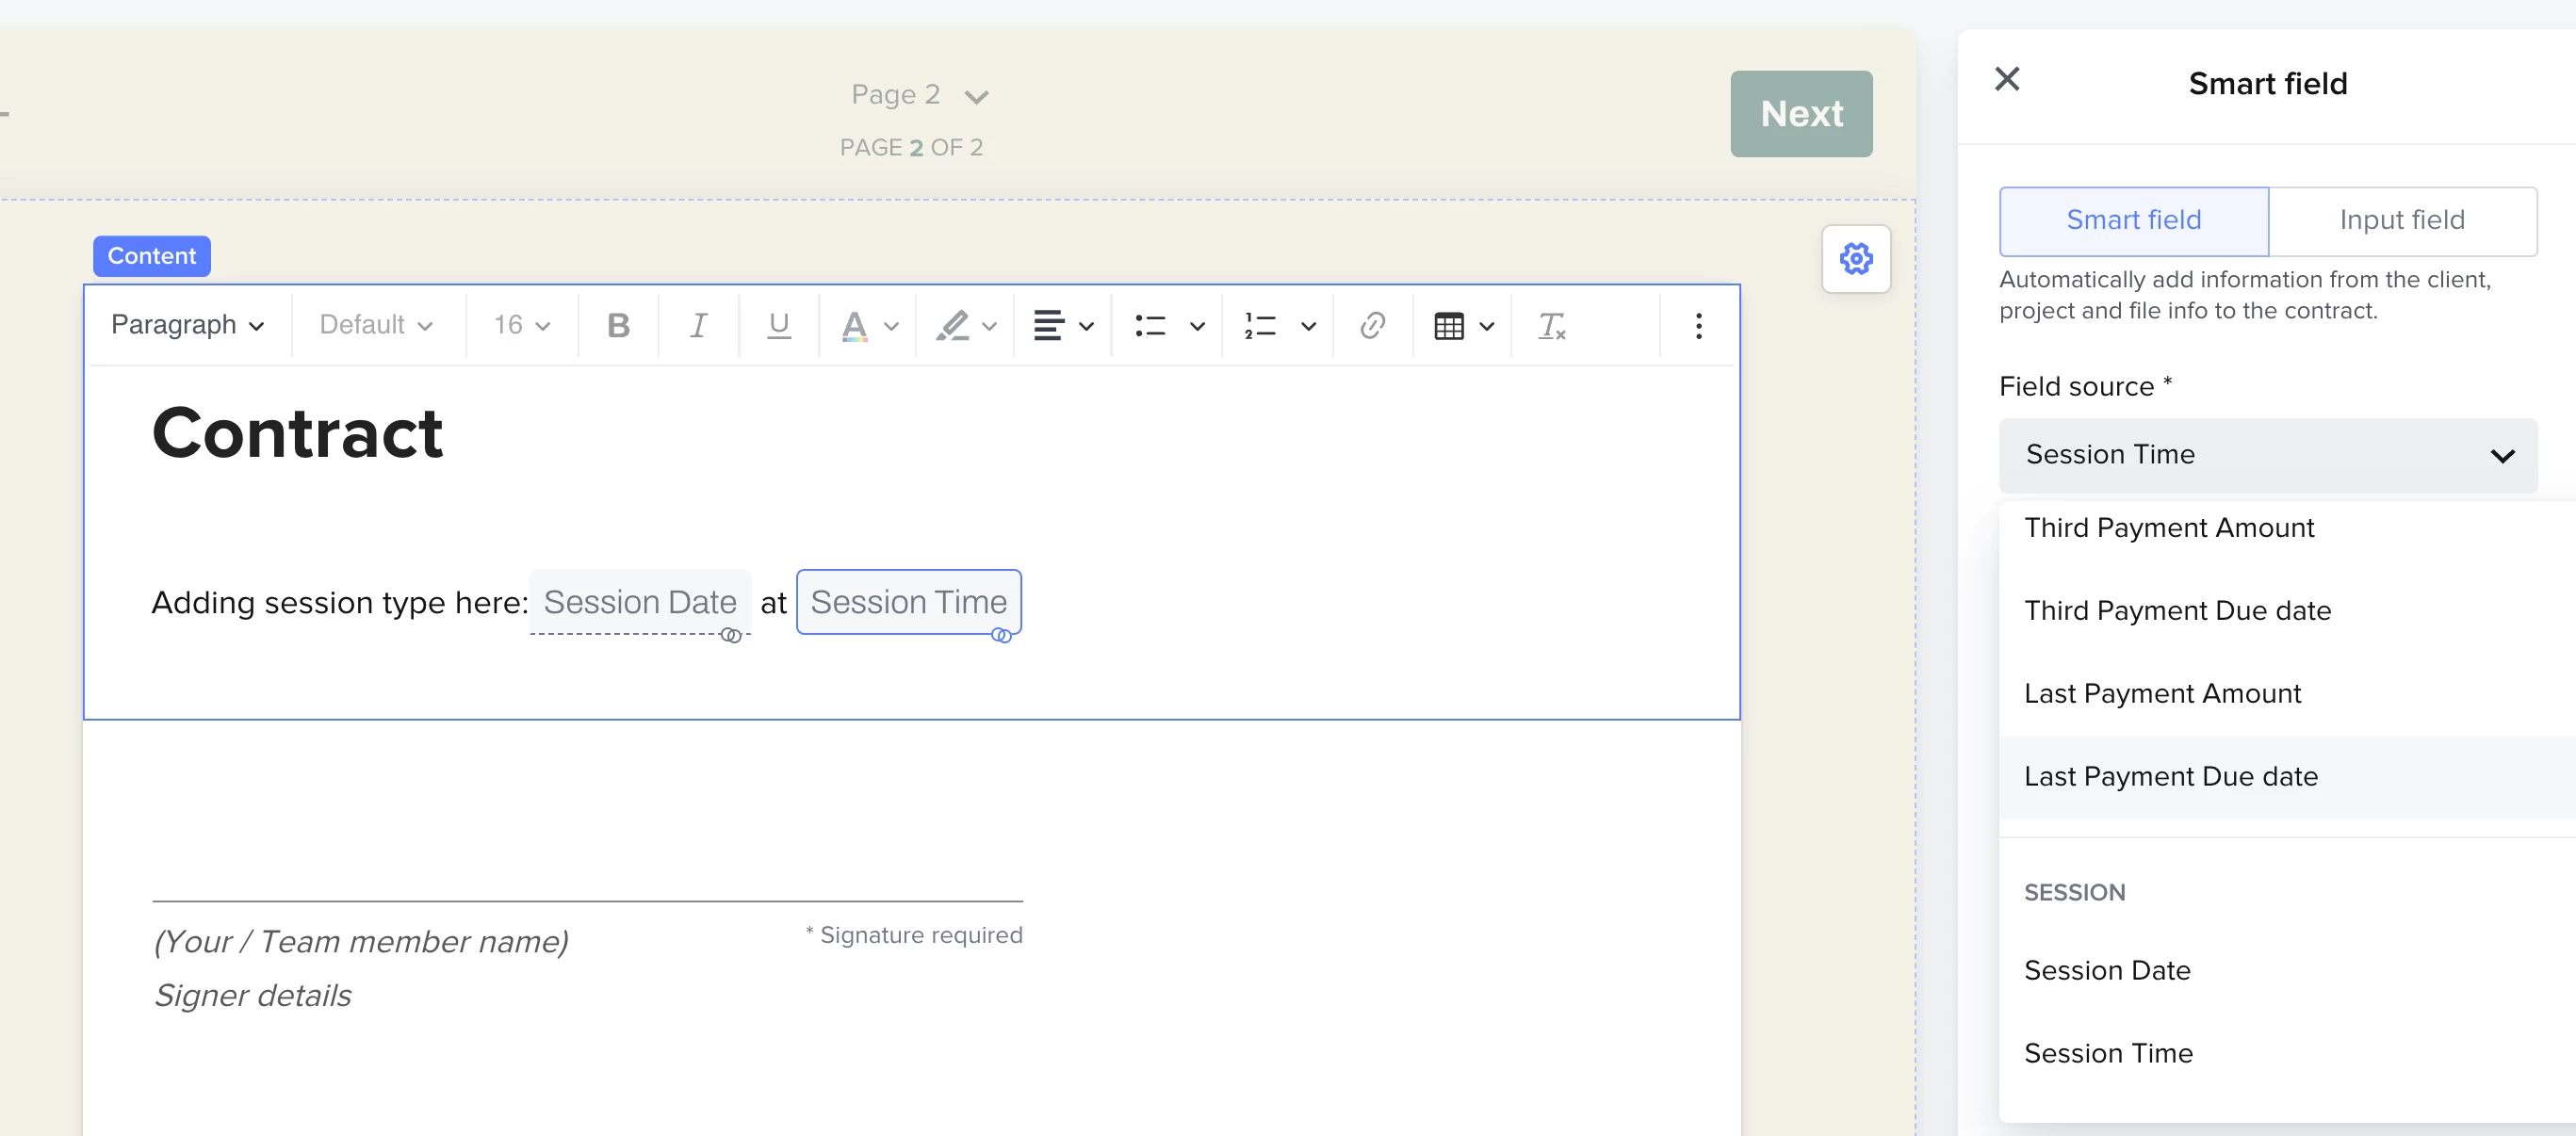Open the font size 16 dropdown
This screenshot has width=2576, height=1136.
coord(521,325)
